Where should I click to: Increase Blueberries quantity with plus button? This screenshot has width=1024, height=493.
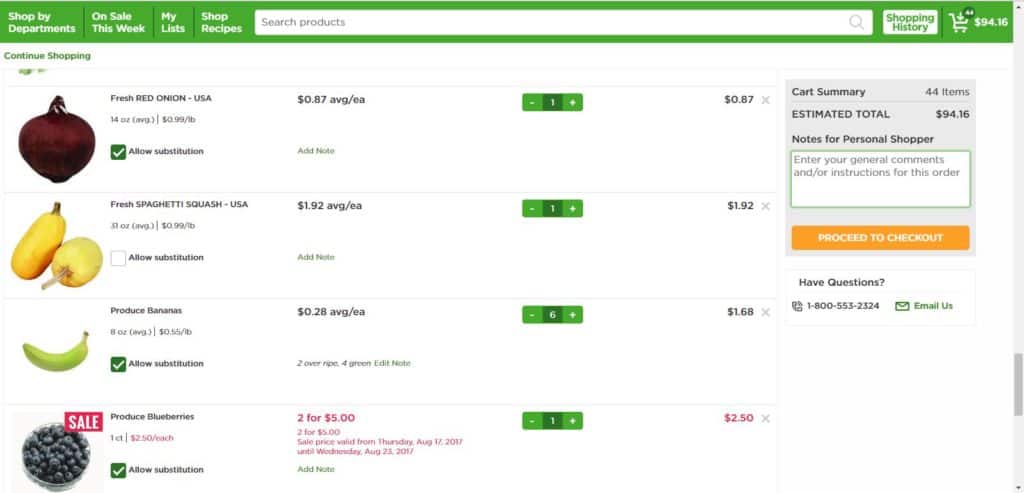tap(573, 421)
